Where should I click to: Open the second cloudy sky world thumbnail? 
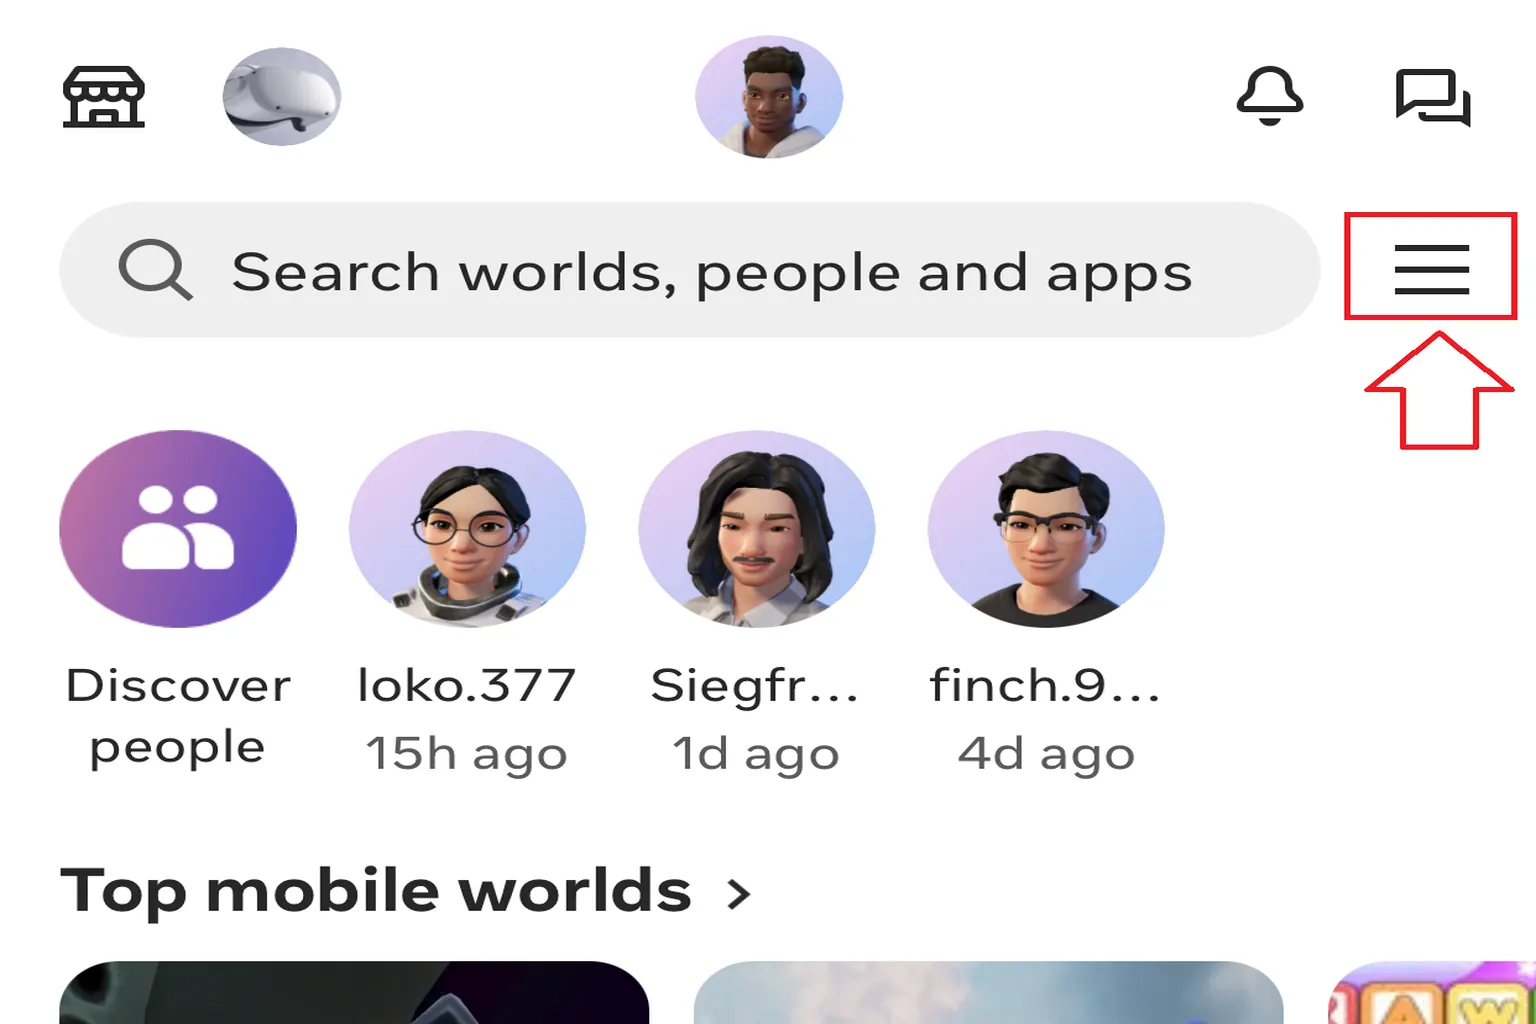[988, 992]
